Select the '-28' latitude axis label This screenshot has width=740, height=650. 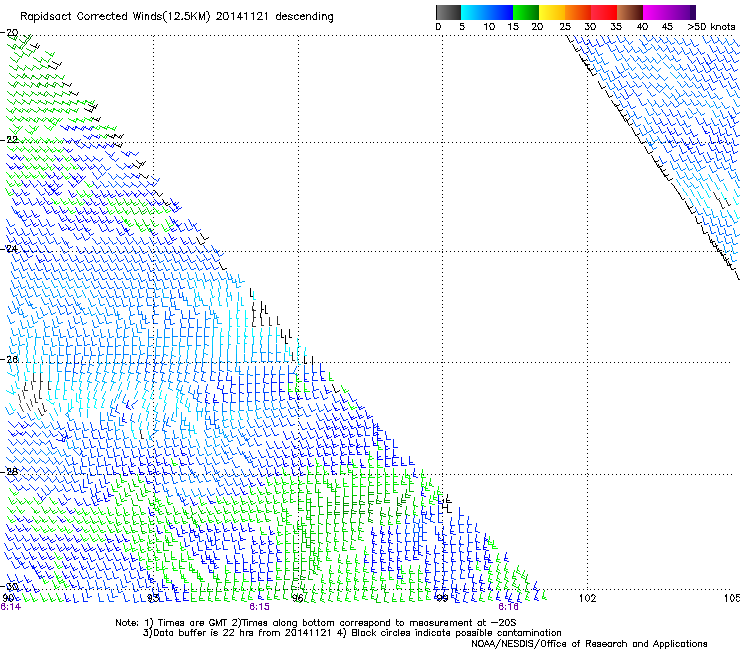point(9,471)
